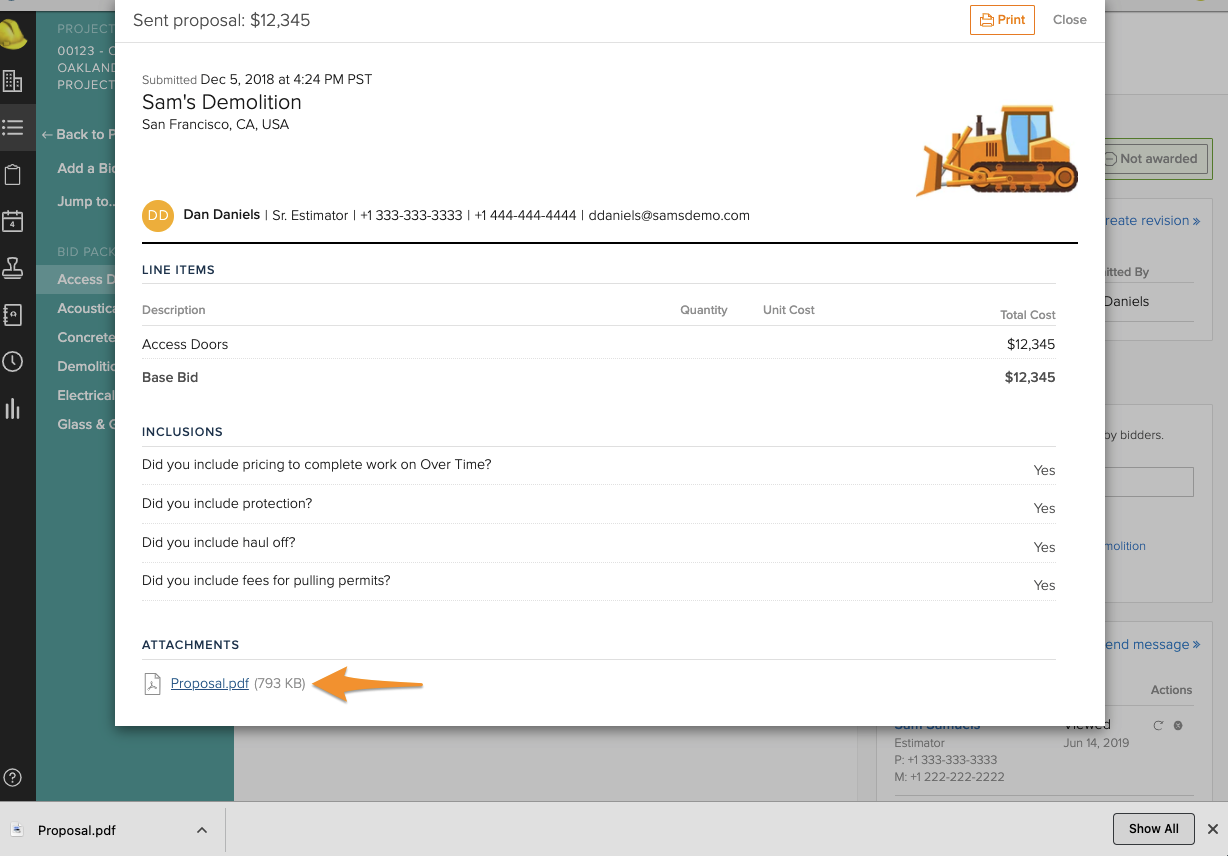This screenshot has width=1228, height=856.
Task: Click the clock icon in sidebar
Action: coord(13,361)
